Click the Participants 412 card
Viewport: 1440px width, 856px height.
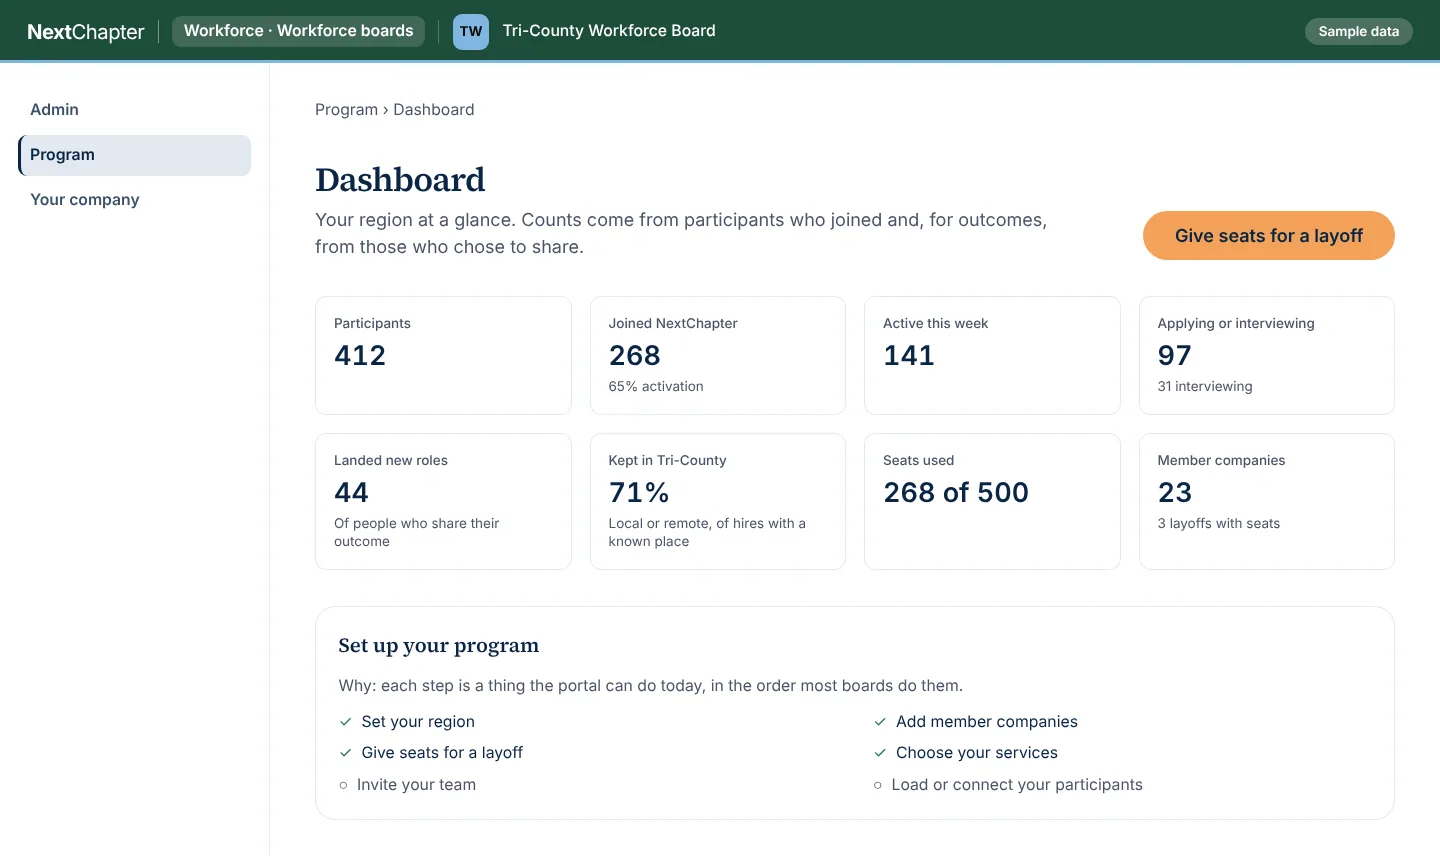tap(443, 355)
